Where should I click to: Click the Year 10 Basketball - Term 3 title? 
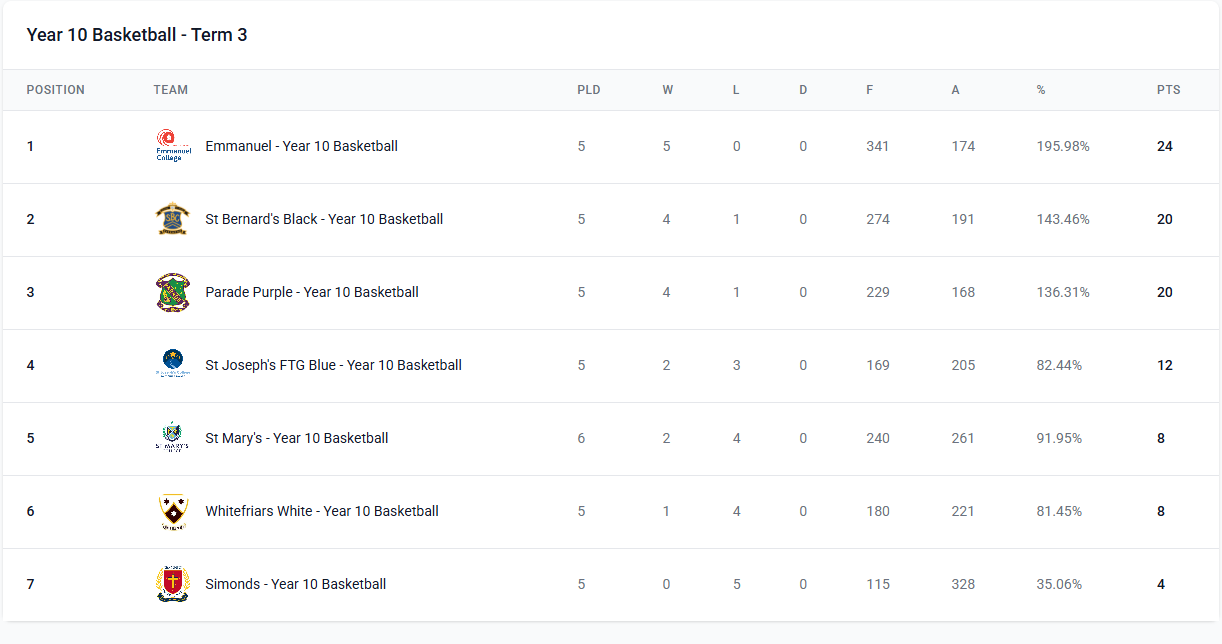tap(136, 35)
